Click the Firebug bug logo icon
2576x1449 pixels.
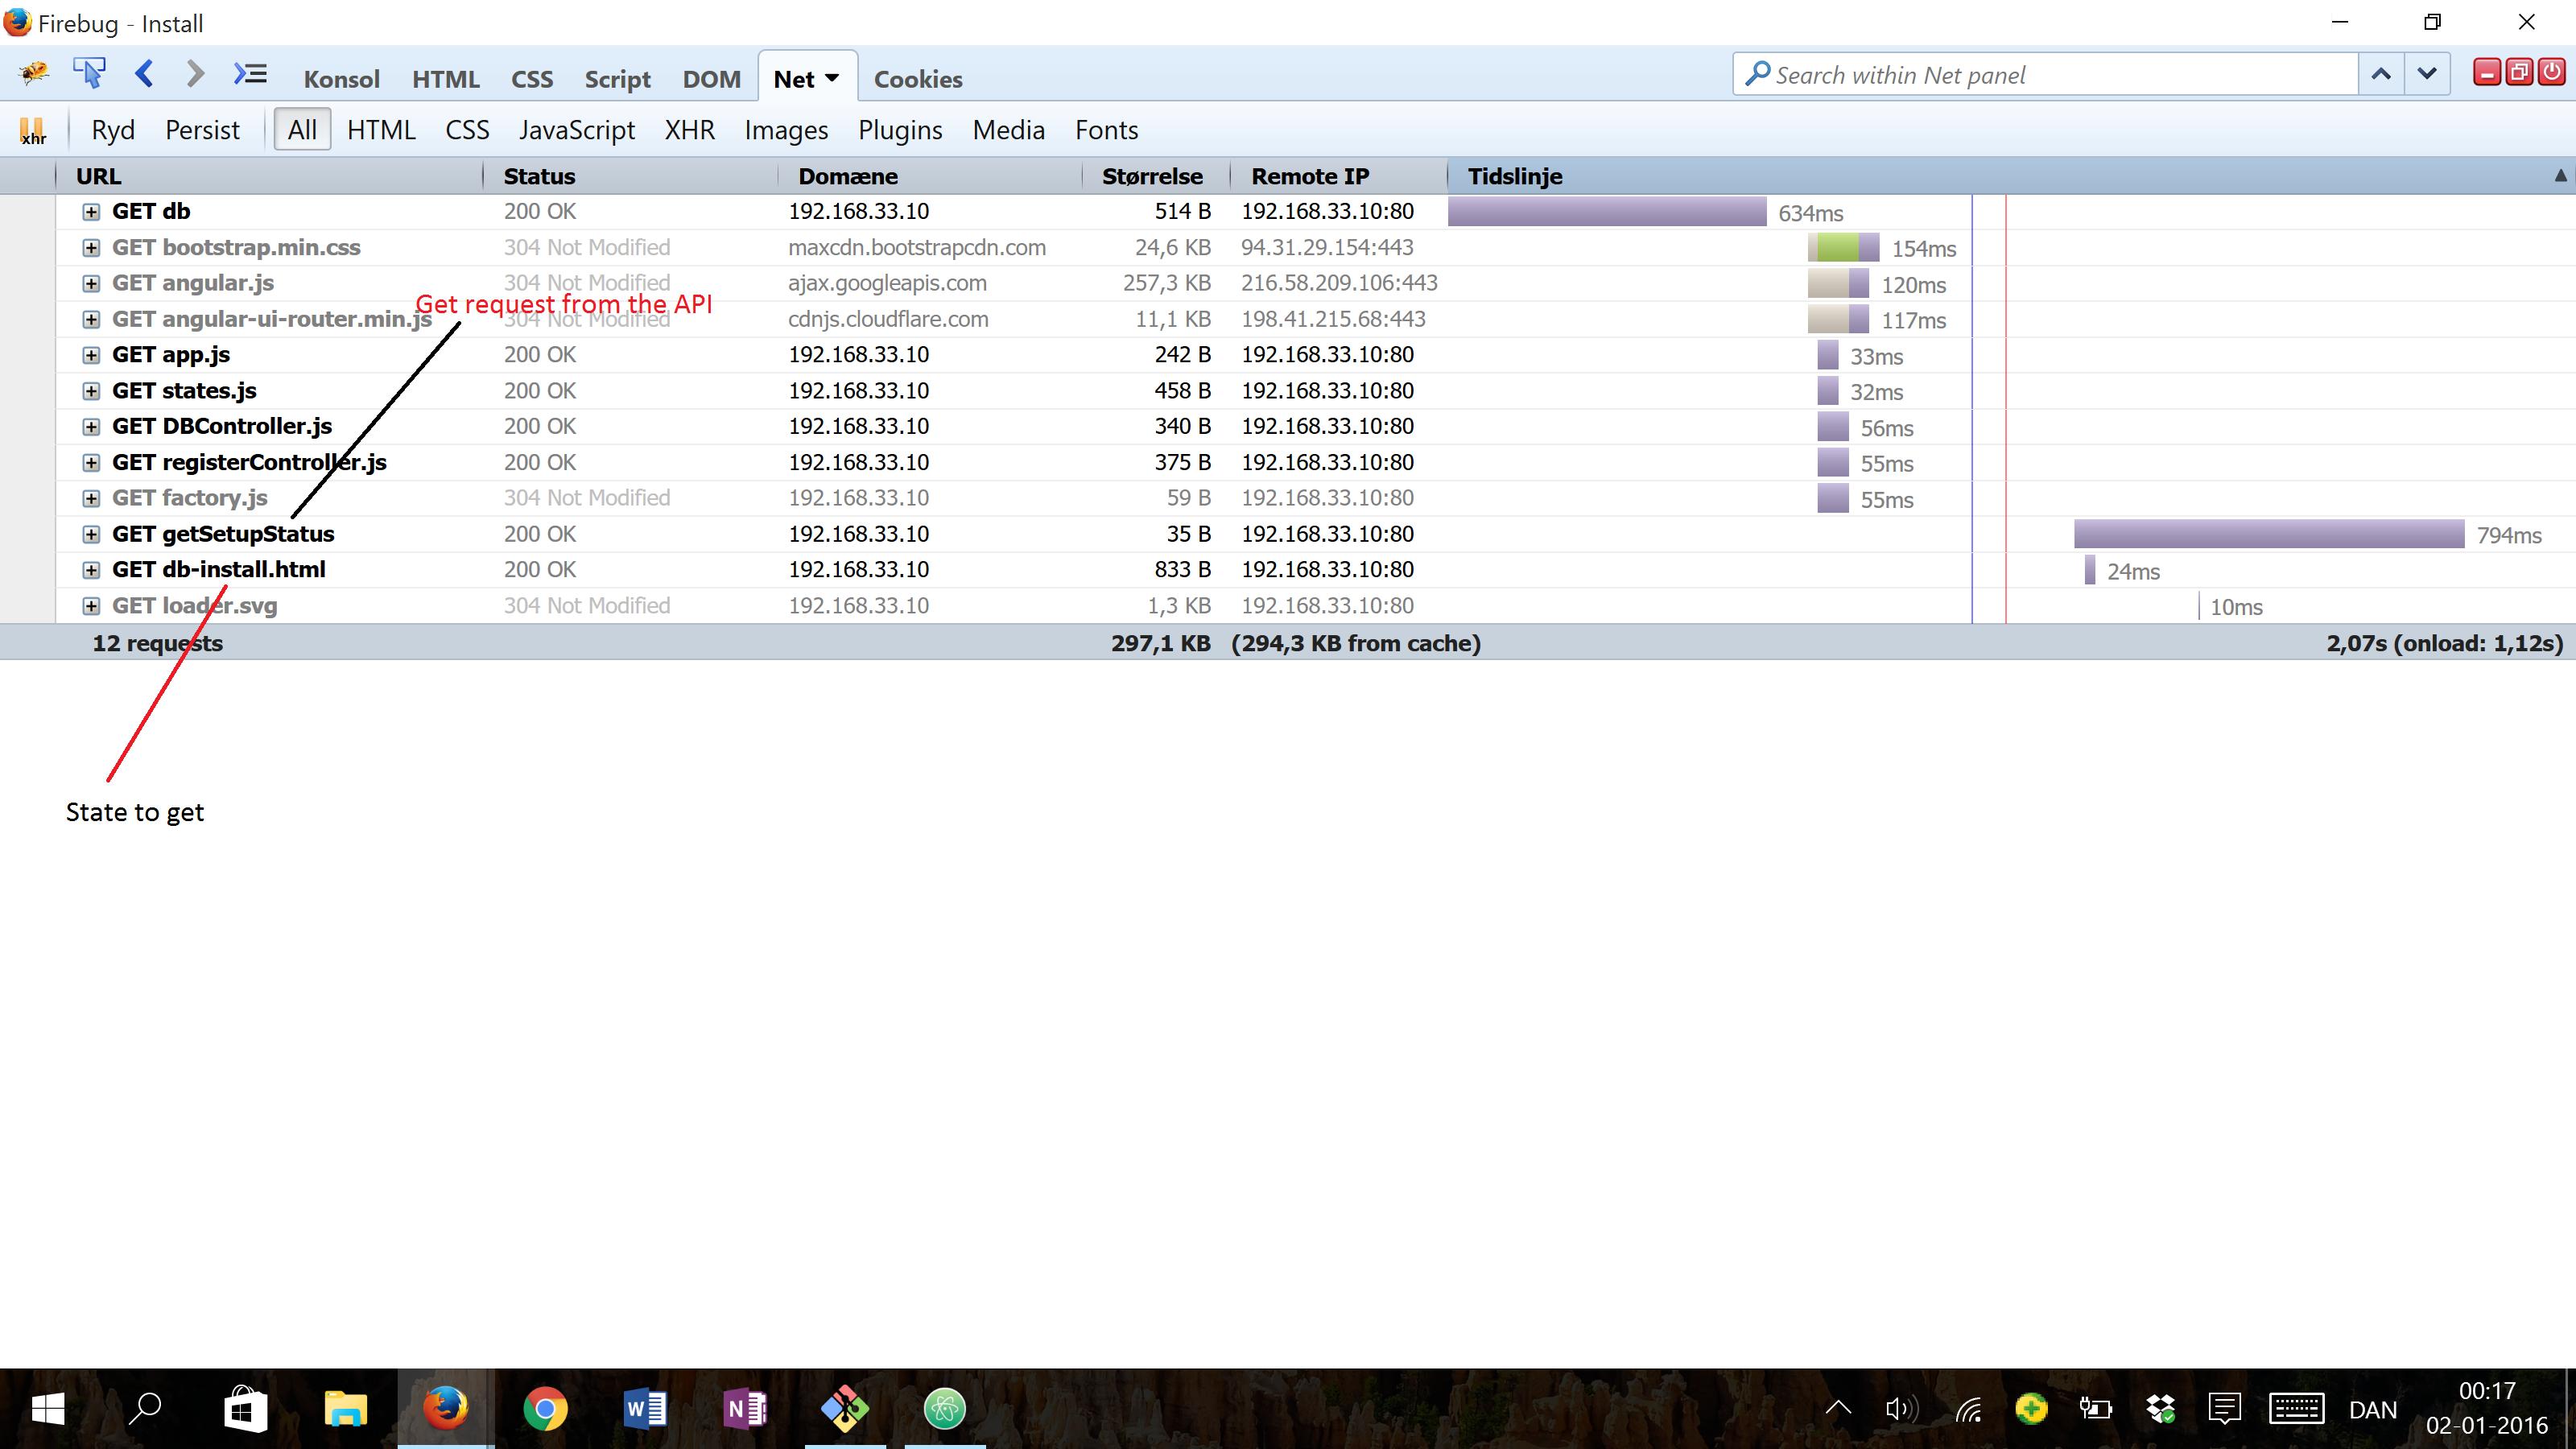coord(33,74)
